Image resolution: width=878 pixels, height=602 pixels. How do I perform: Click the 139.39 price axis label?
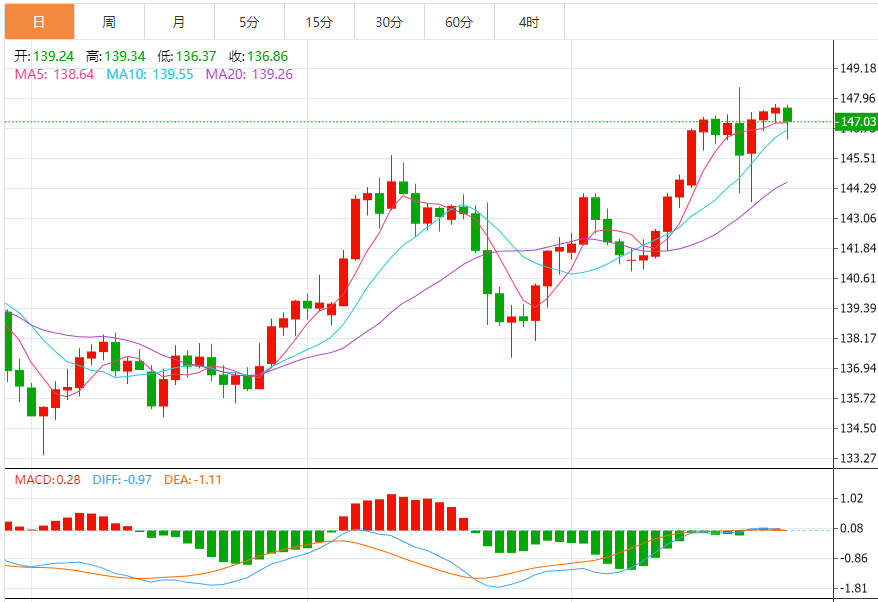858,309
